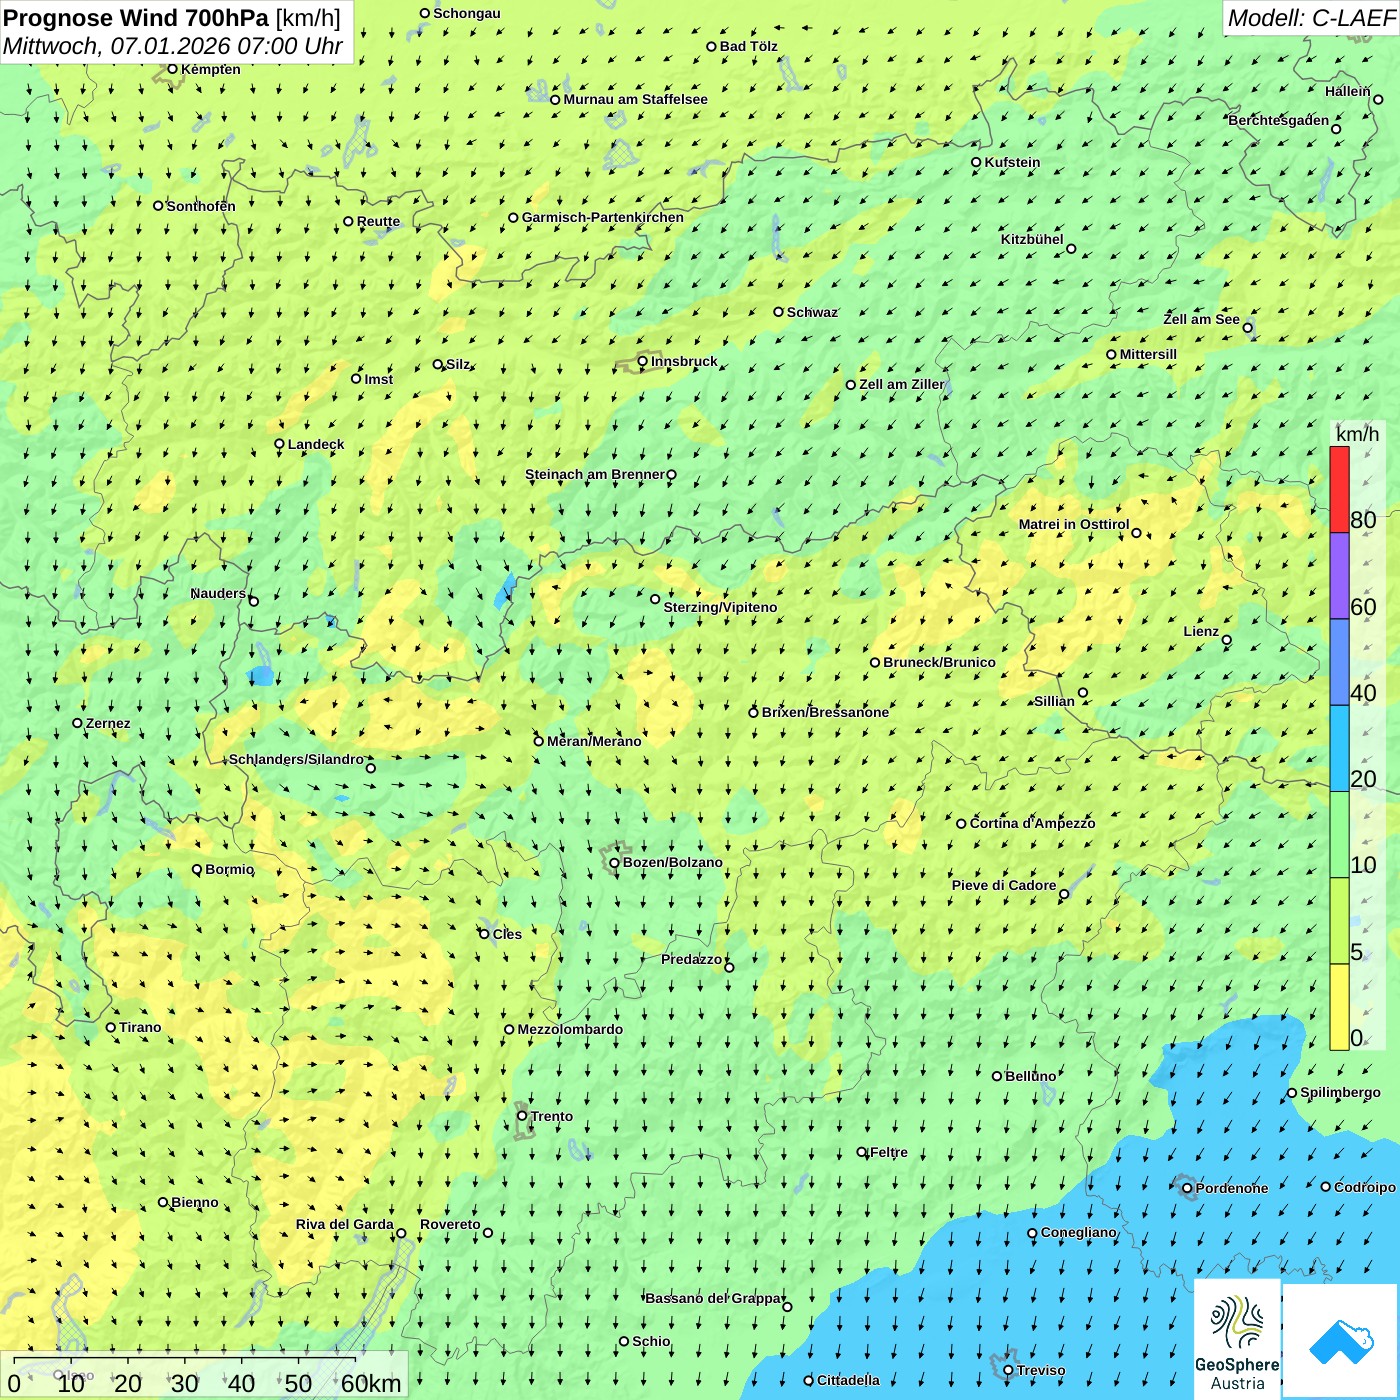Click the 'Bassano del Grappa' label
The image size is (1400, 1400).
click(713, 1298)
